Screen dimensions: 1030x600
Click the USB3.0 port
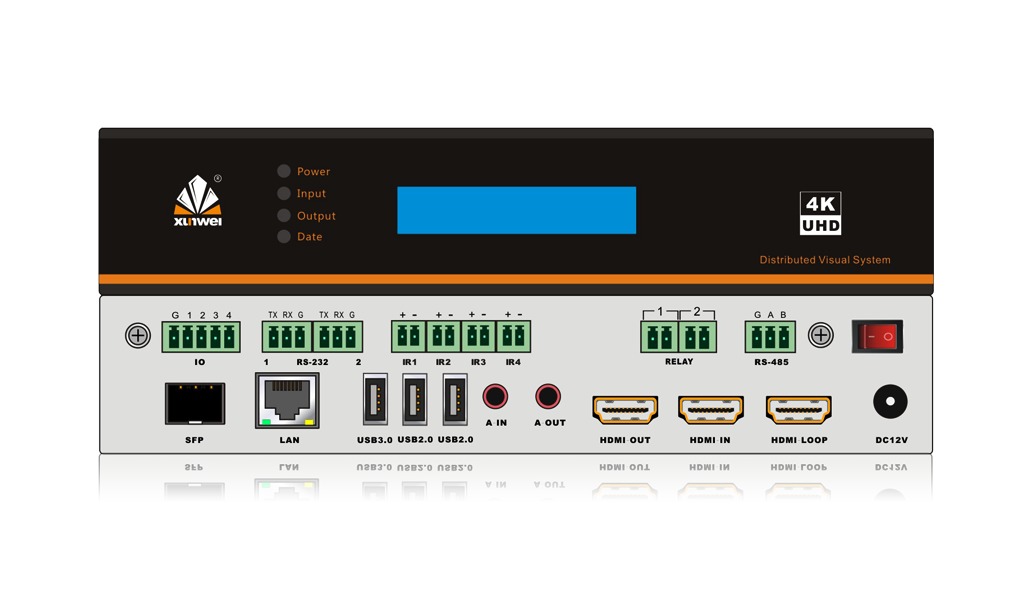coord(375,401)
